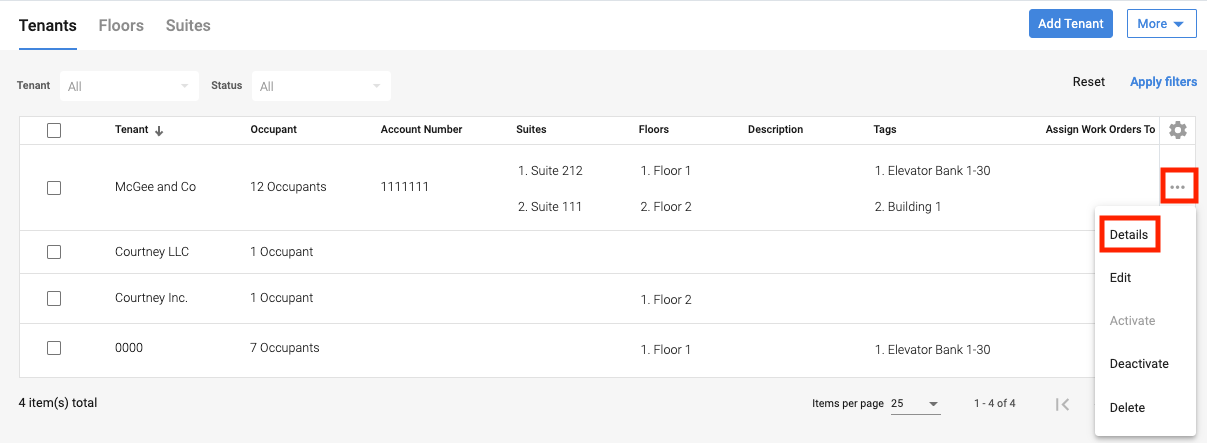Click the Suite 212 entry
Image resolution: width=1207 pixels, height=443 pixels.
pos(550,171)
